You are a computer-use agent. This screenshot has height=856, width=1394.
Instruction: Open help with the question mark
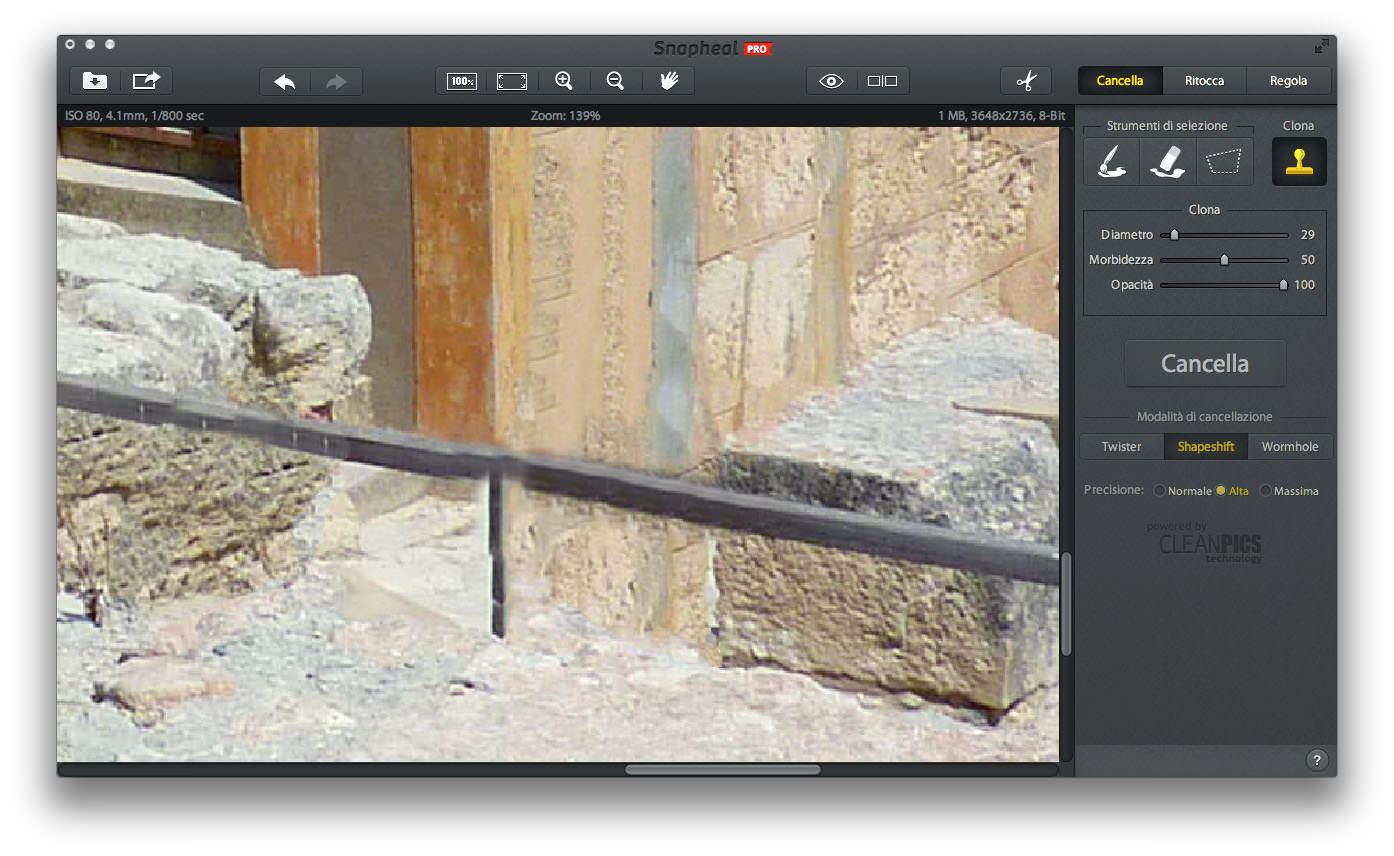click(x=1317, y=760)
